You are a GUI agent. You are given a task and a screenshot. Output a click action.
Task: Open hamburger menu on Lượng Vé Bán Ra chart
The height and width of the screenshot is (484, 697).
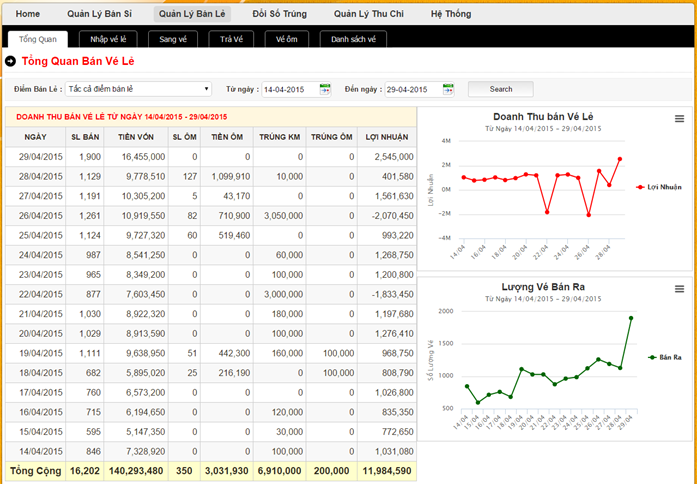[680, 288]
